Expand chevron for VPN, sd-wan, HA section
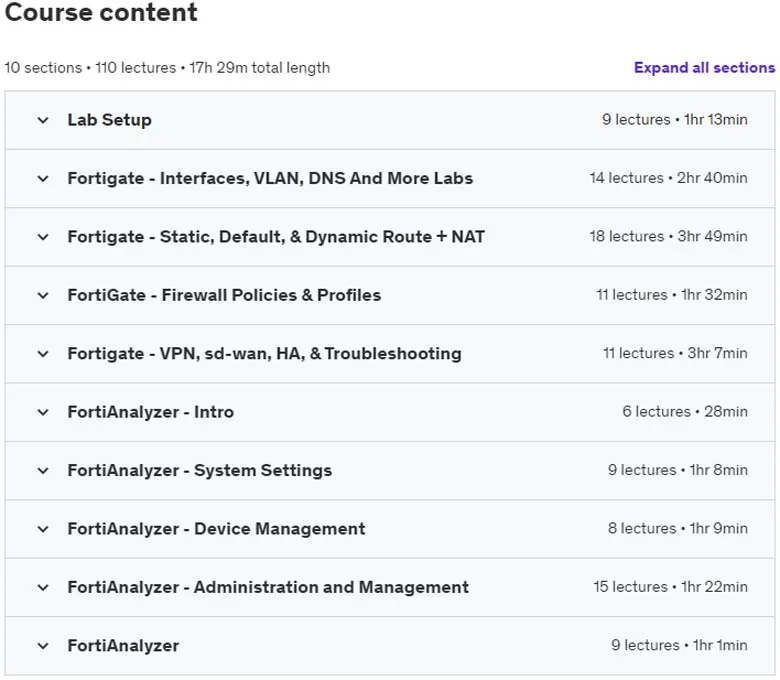 (x=43, y=354)
